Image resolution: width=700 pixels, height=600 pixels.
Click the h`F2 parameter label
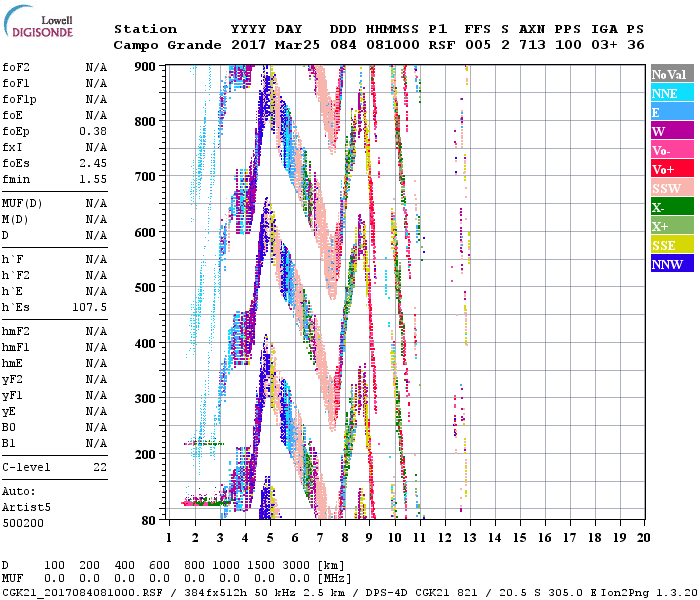pos(16,275)
